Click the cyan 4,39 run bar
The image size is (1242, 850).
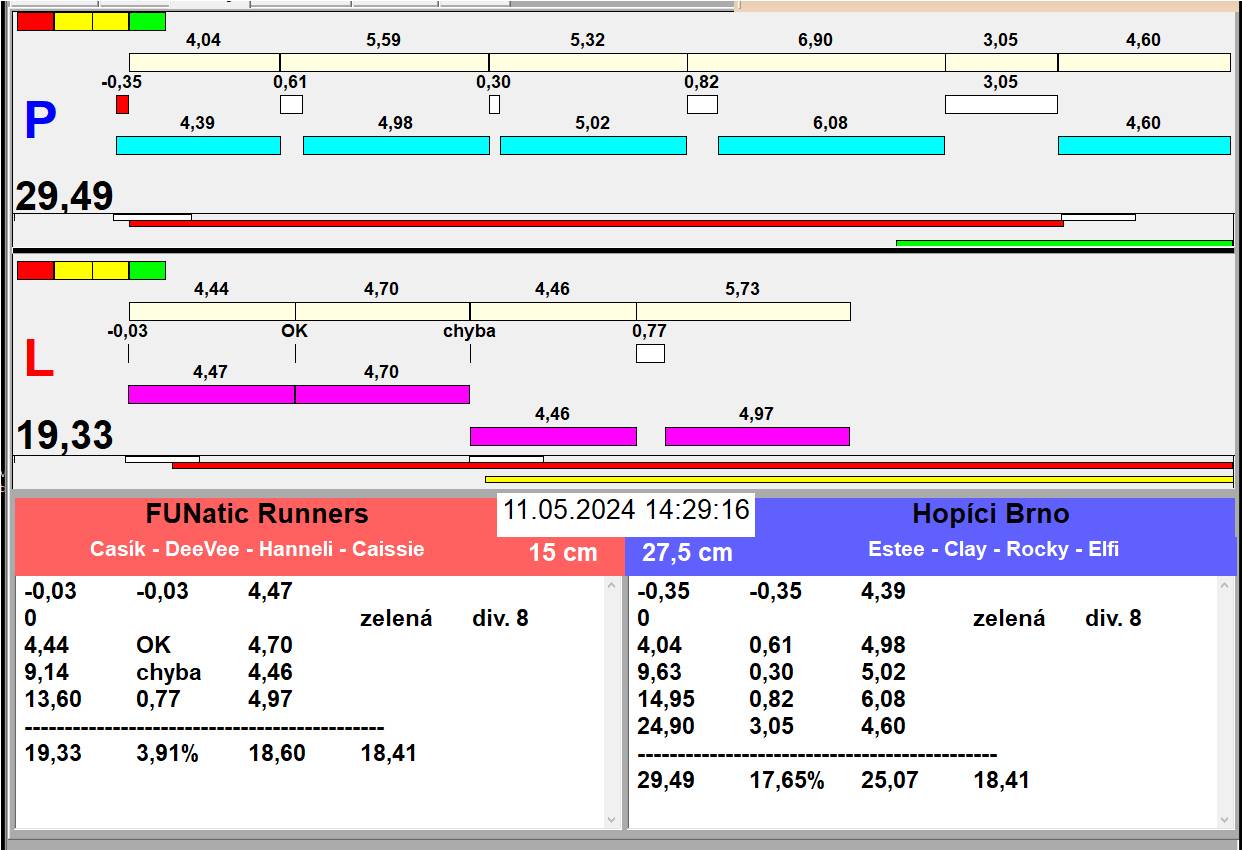[x=198, y=145]
